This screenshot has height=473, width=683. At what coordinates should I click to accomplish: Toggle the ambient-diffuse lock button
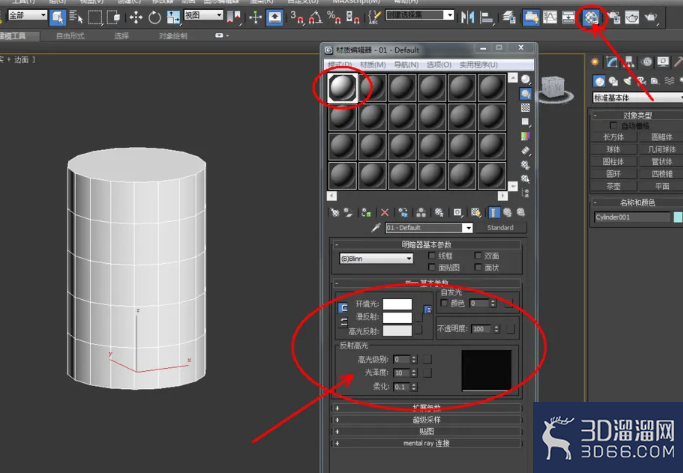point(343,308)
